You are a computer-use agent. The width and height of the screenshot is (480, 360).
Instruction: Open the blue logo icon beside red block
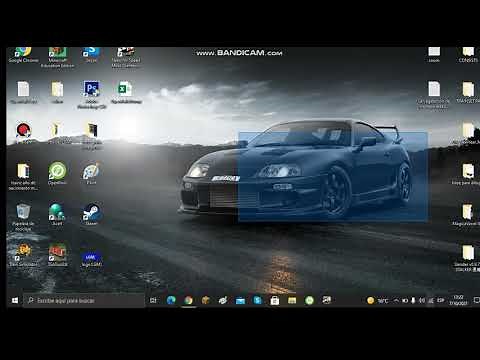click(91, 258)
